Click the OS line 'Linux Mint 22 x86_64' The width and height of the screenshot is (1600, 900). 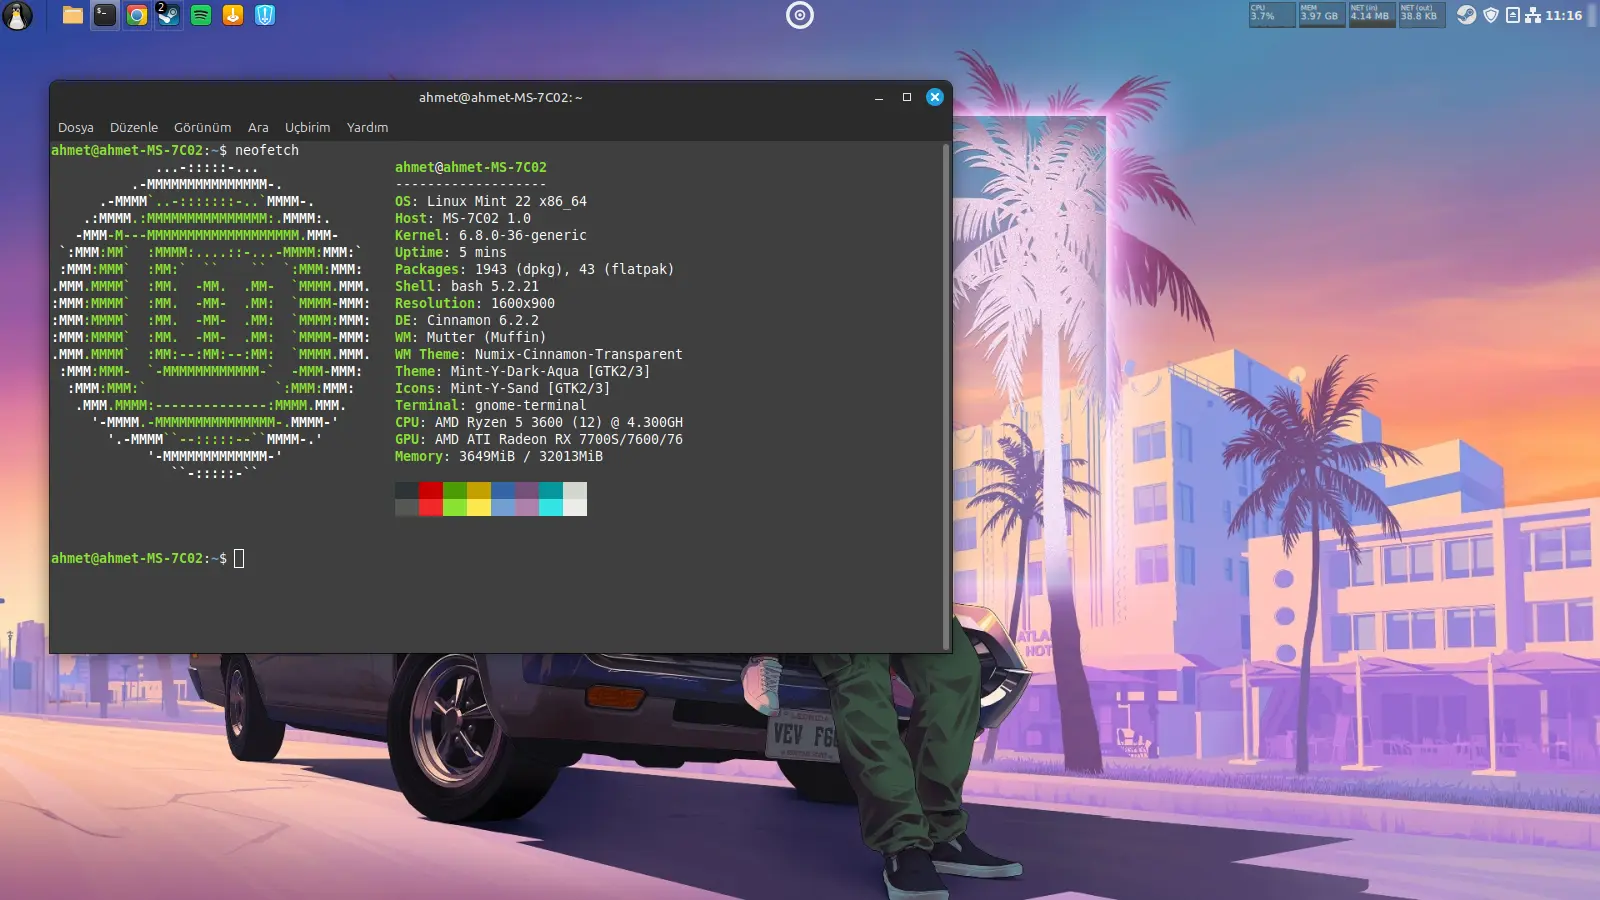pyautogui.click(x=507, y=201)
